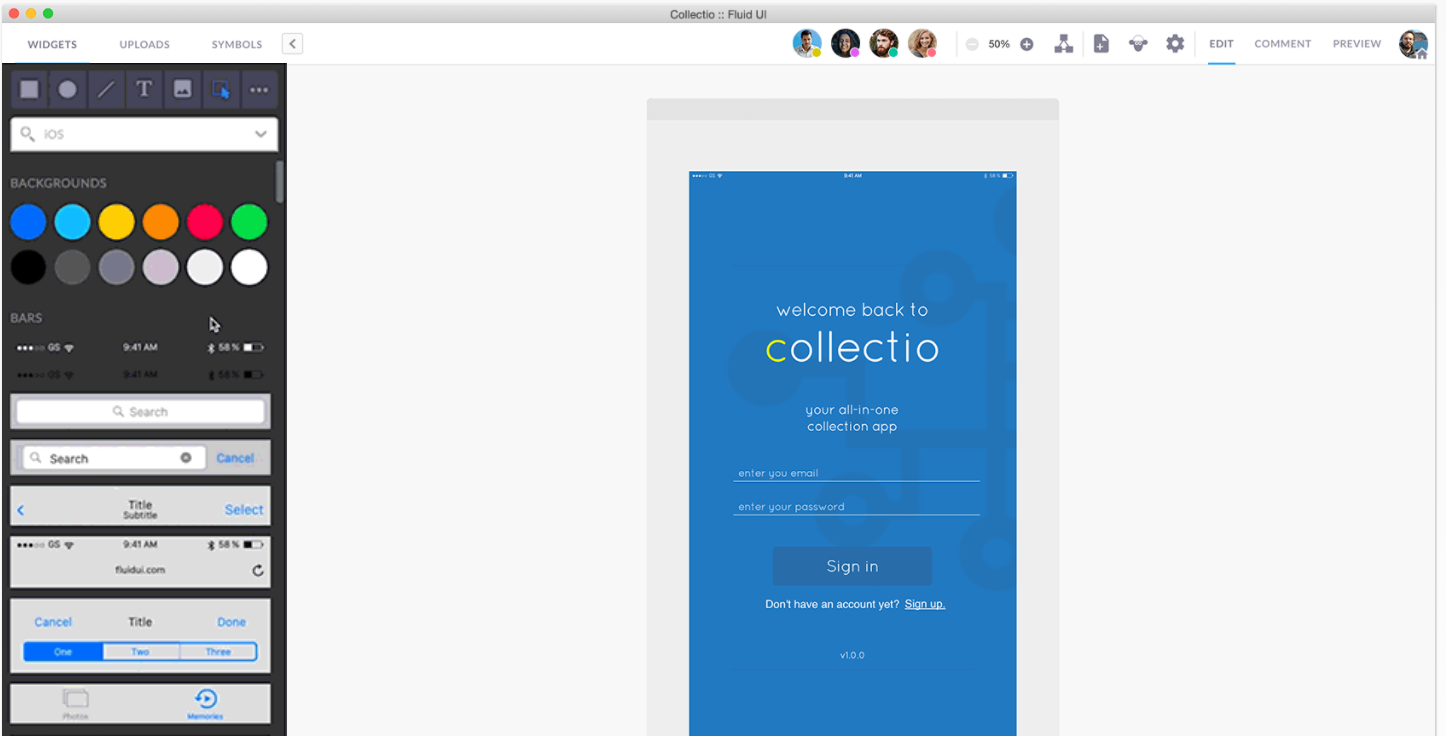Click the 50% zoom level
Screen dimensions: 1446x736
click(999, 44)
